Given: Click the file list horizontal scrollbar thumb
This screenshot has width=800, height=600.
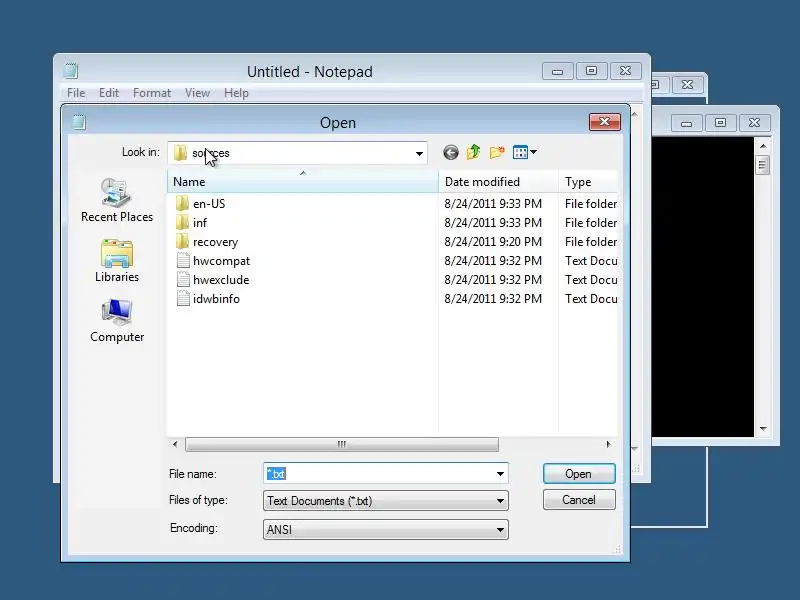Looking at the screenshot, I should 342,444.
